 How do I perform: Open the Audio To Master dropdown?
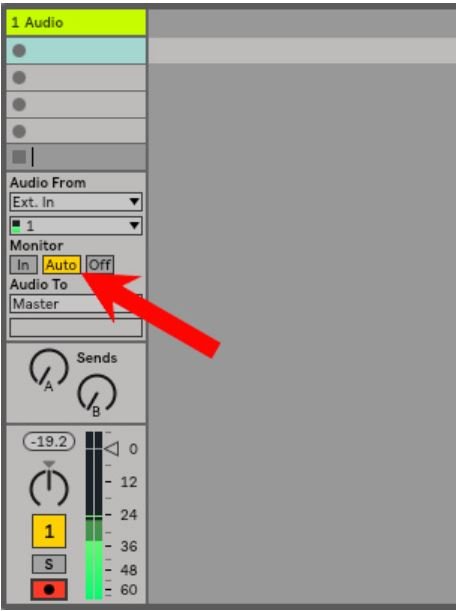[x=76, y=304]
